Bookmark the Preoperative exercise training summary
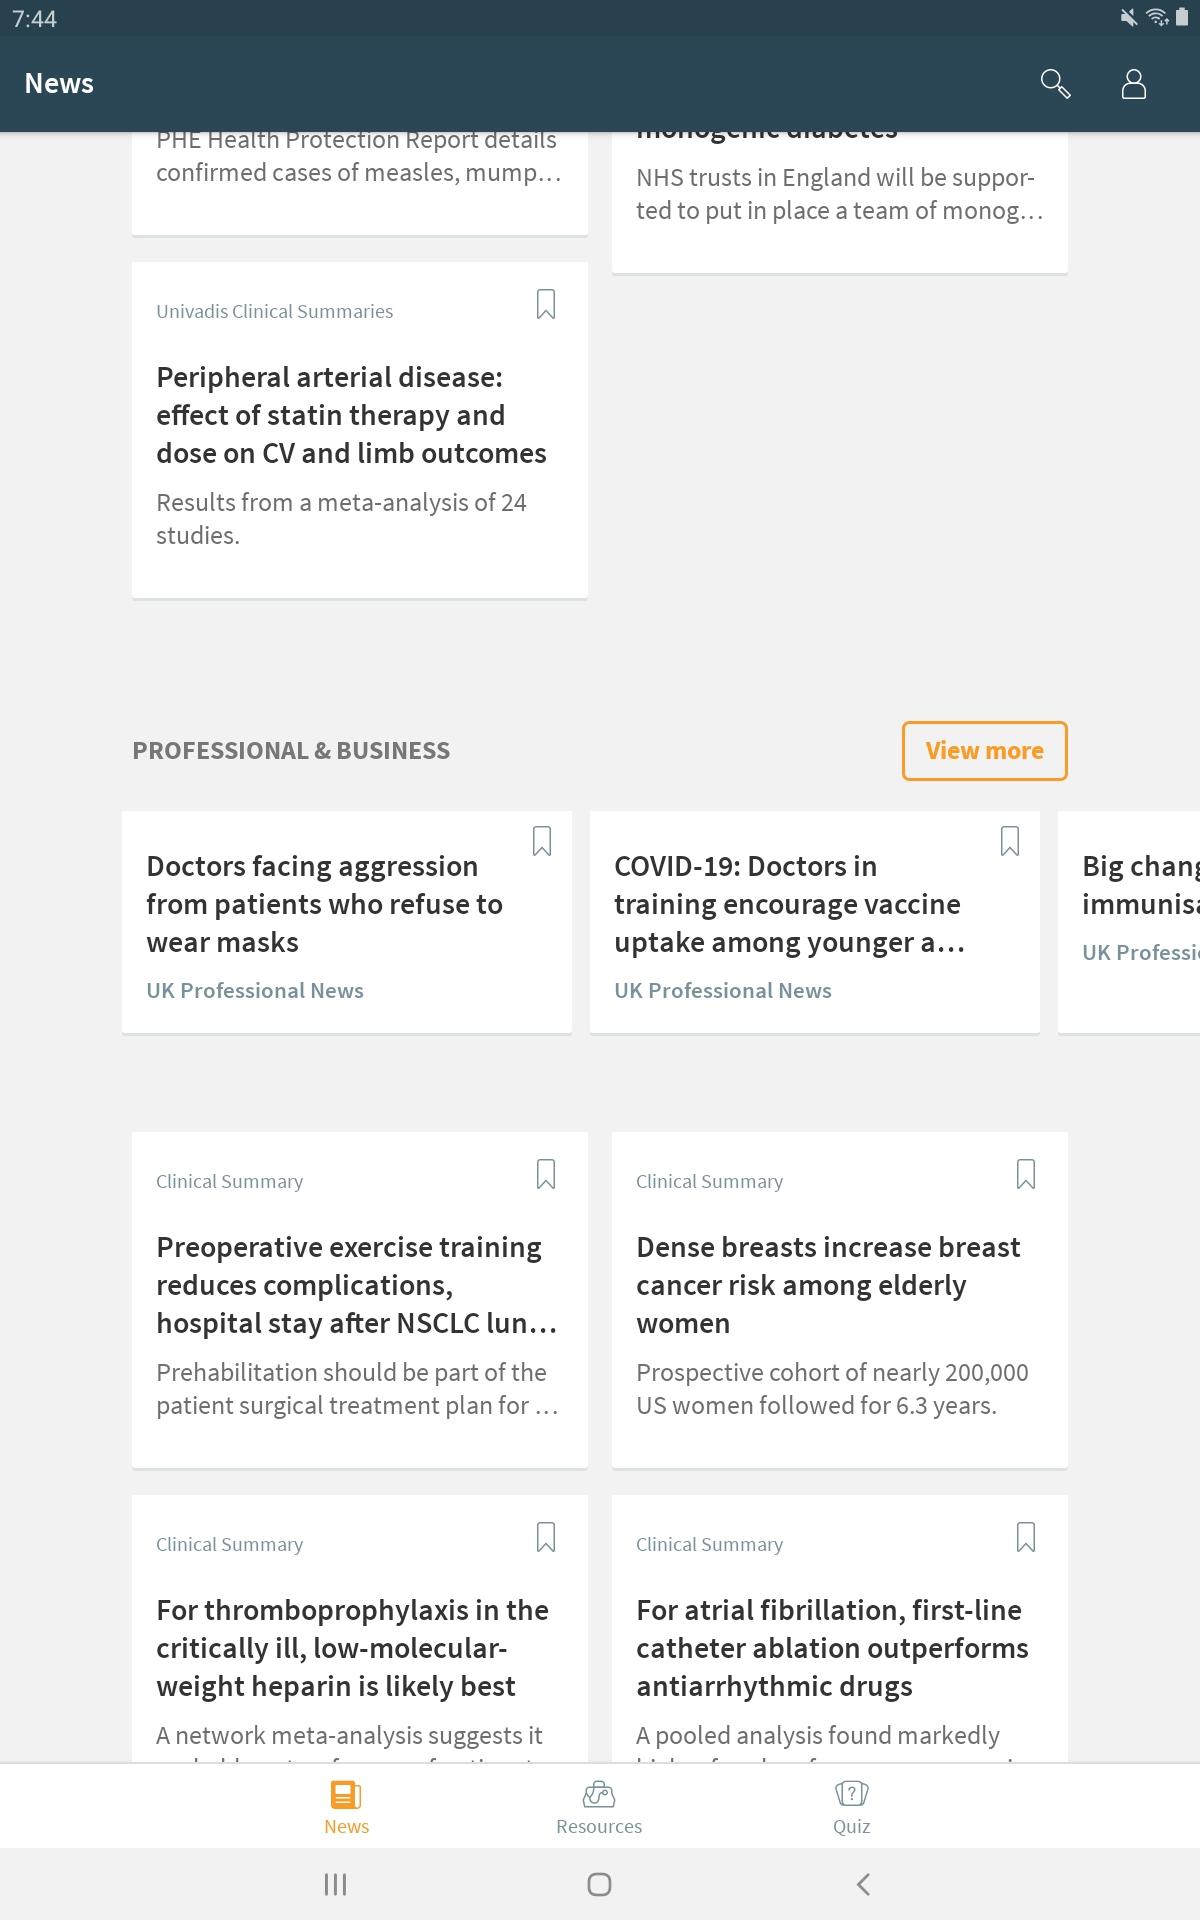 pos(546,1174)
